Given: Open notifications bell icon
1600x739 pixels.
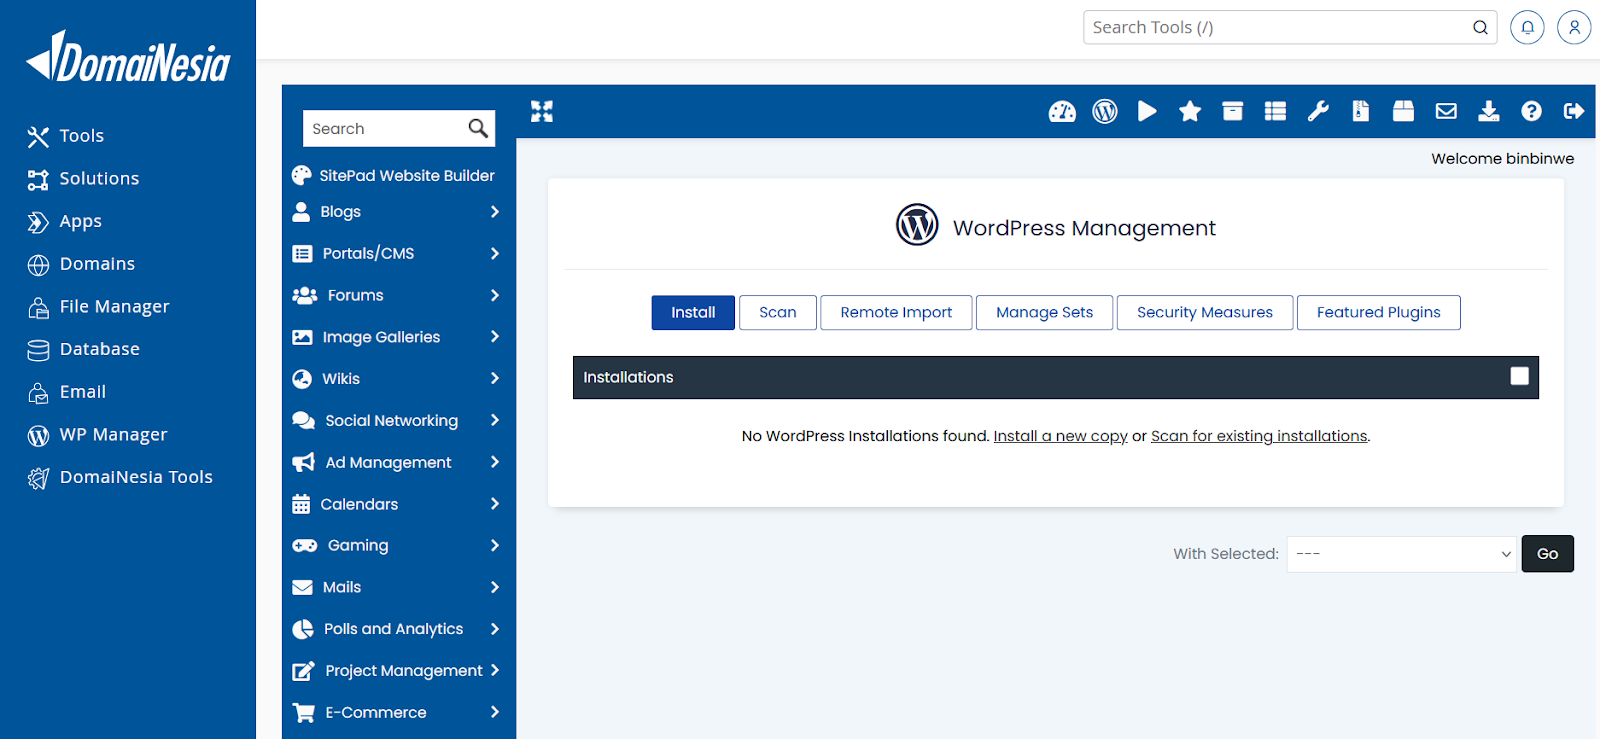Looking at the screenshot, I should point(1527,27).
